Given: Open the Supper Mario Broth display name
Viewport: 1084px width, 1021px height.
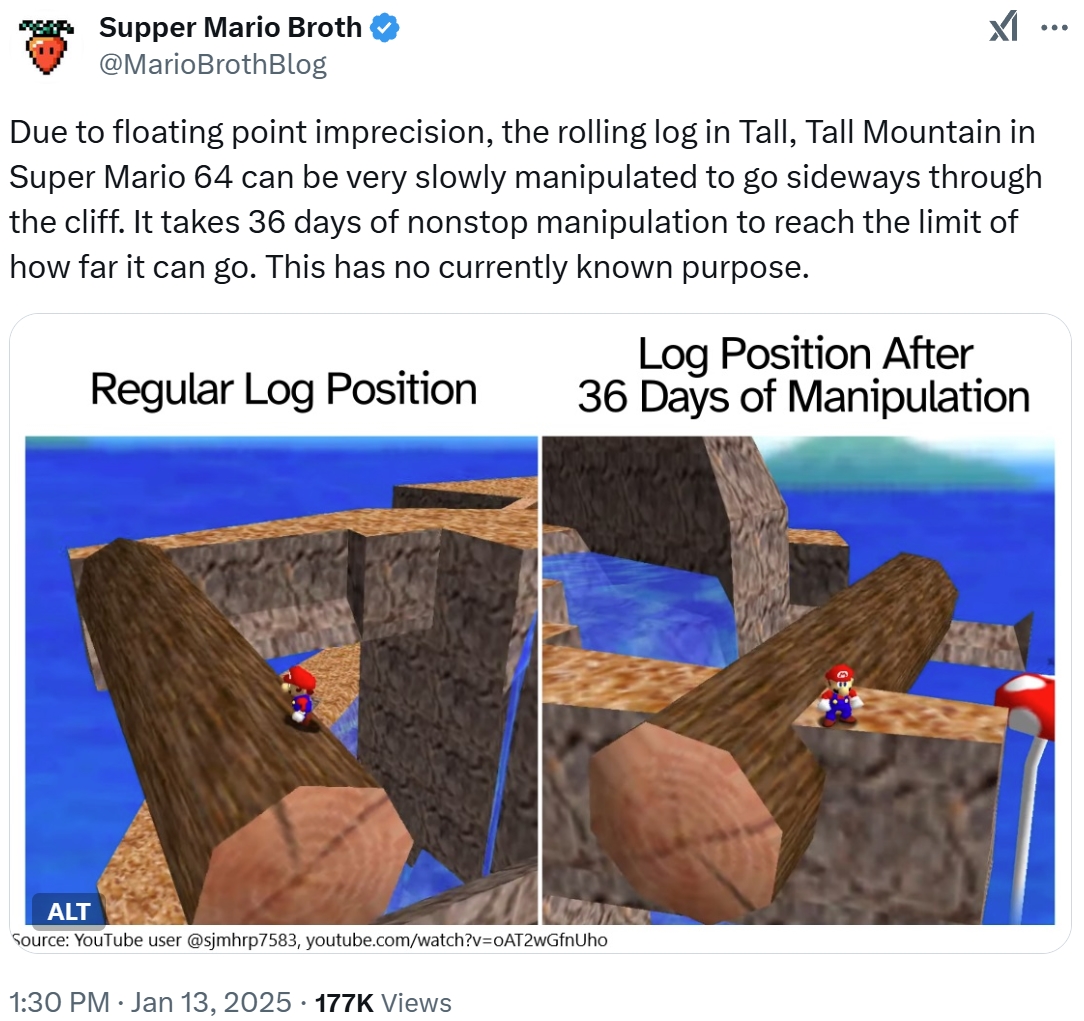Looking at the screenshot, I should pos(230,28).
